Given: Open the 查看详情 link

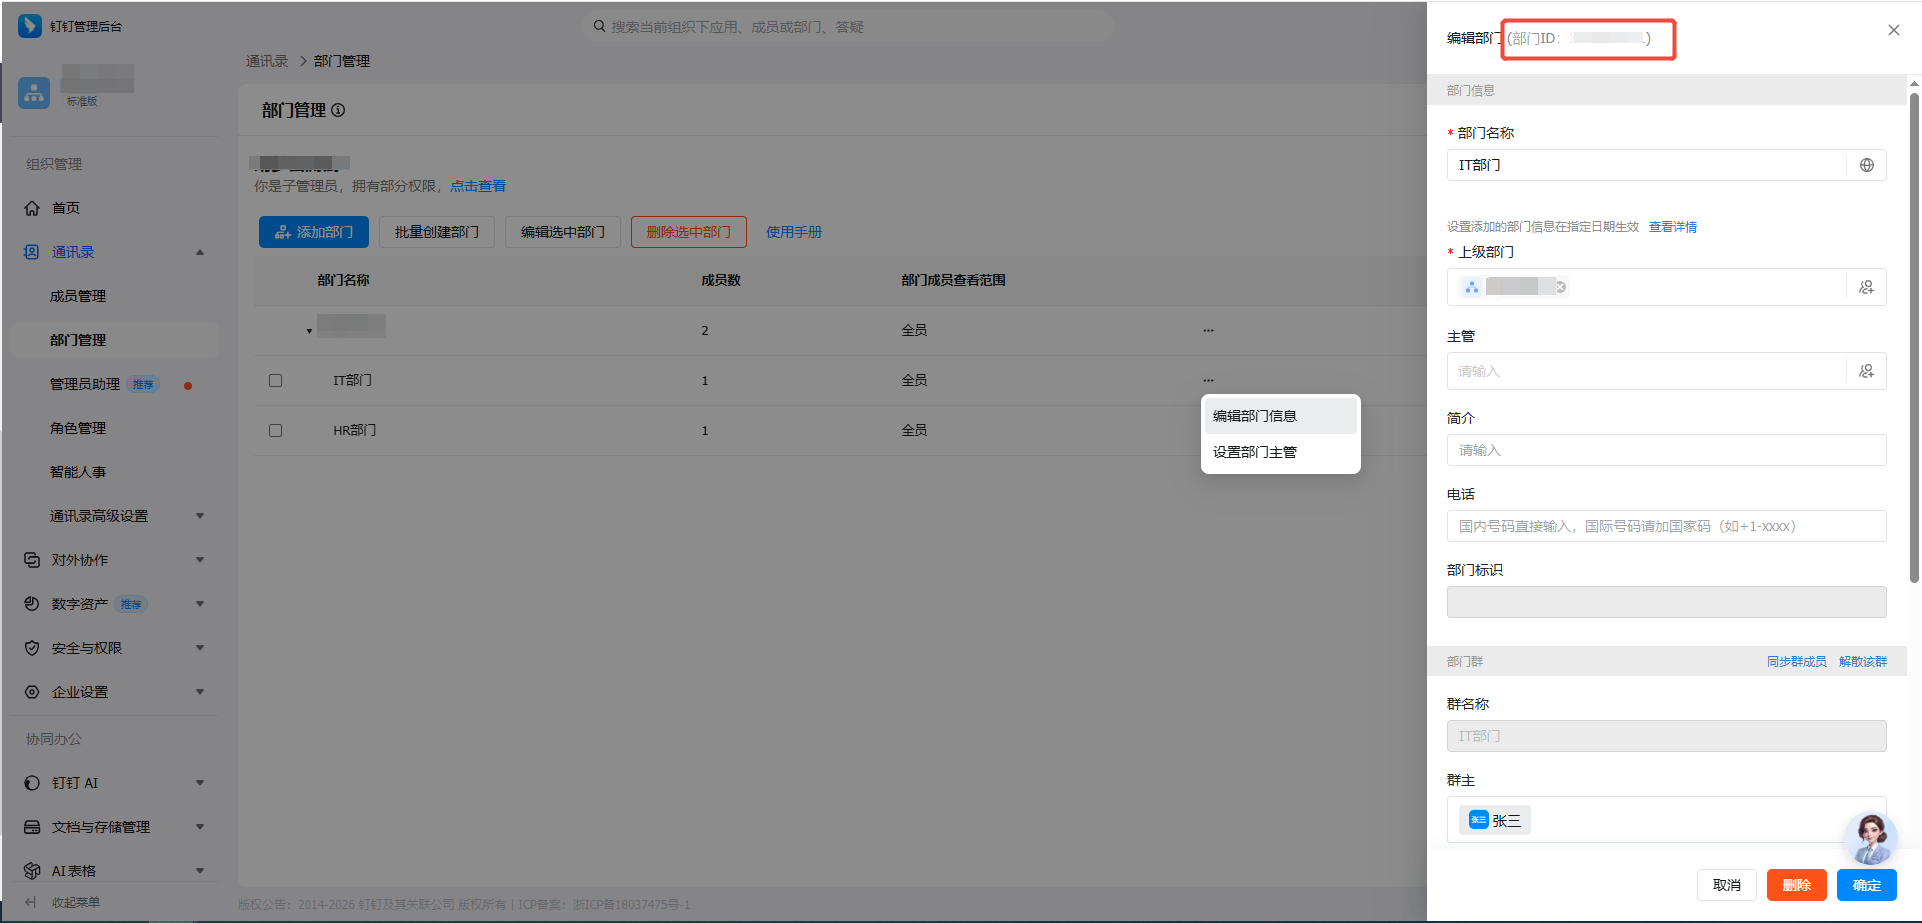Looking at the screenshot, I should click(1673, 227).
